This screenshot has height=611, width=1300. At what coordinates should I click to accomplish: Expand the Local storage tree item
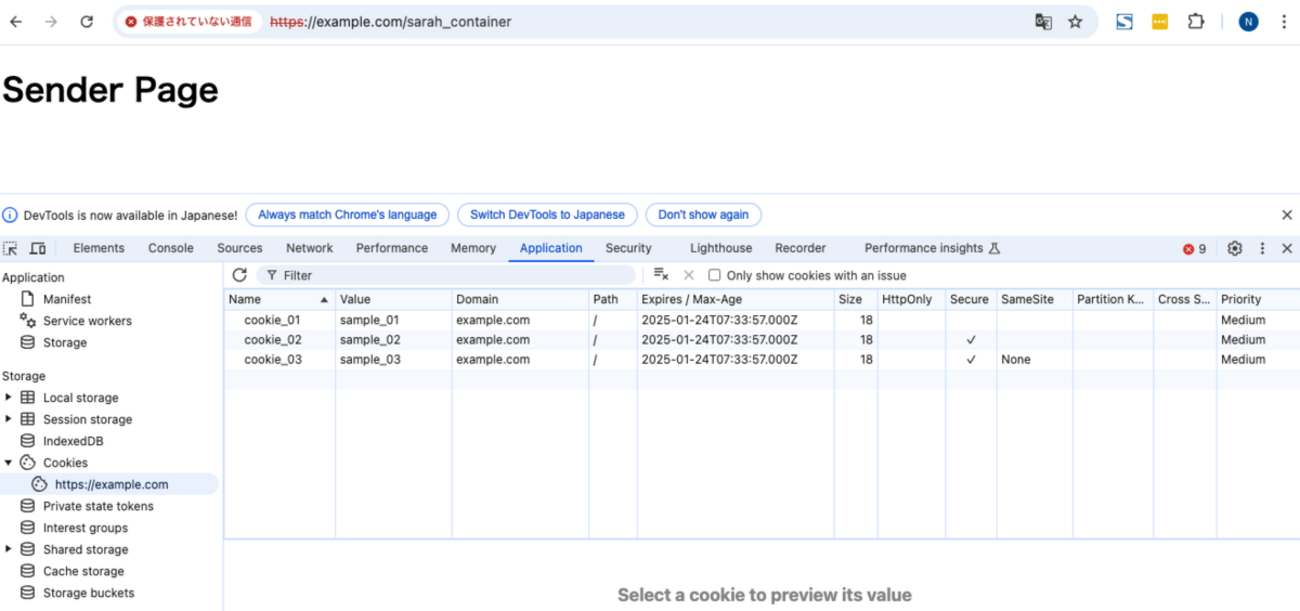point(9,398)
